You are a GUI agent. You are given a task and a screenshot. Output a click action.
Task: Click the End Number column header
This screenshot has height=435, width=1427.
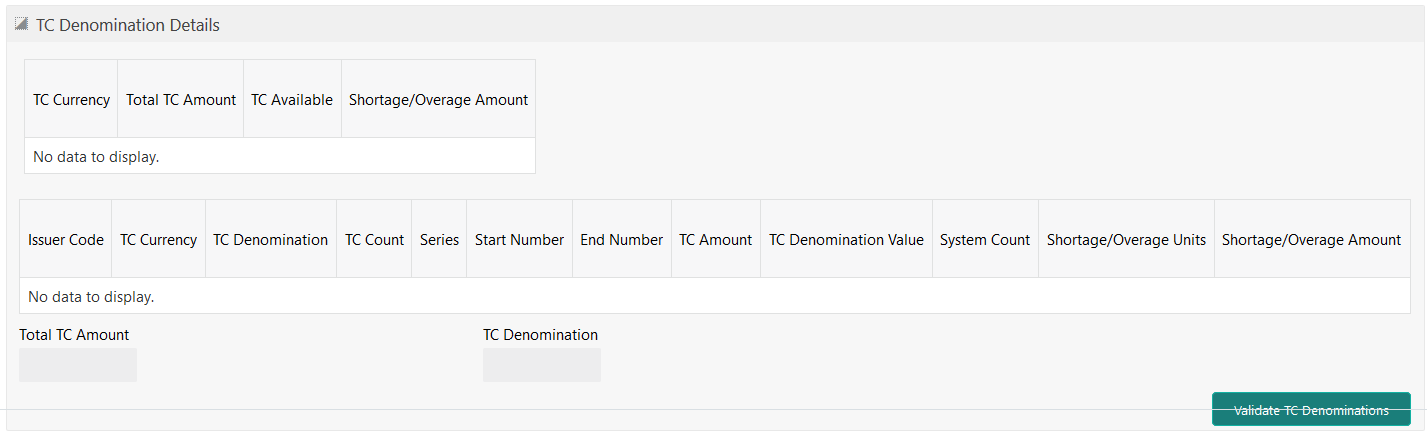621,240
